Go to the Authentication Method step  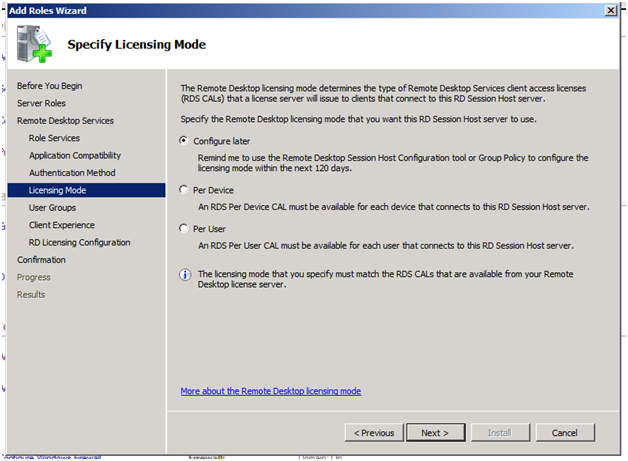72,173
